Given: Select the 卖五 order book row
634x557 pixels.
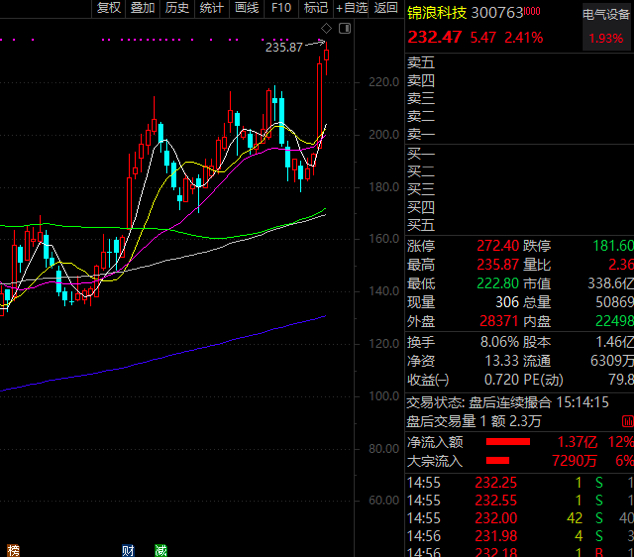Looking at the screenshot, I should pos(519,63).
